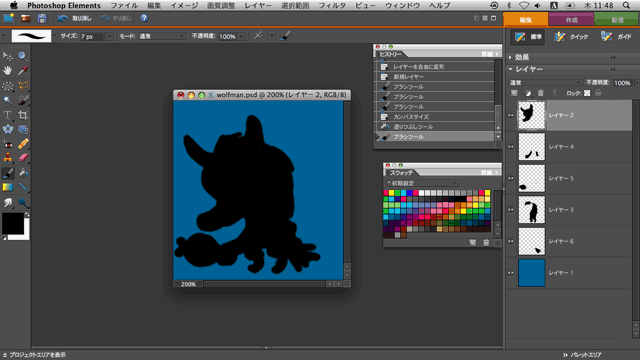Open the イメージ menu

(x=184, y=6)
